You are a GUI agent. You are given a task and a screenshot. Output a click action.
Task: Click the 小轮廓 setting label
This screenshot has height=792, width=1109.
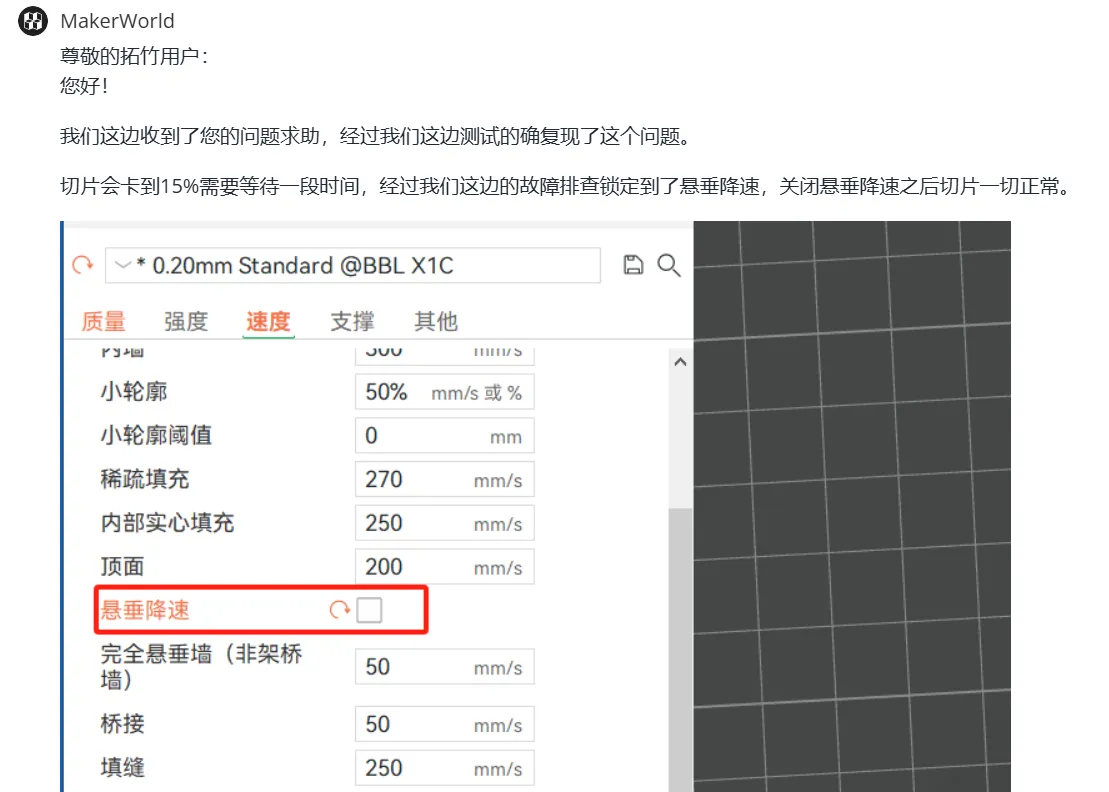pyautogui.click(x=134, y=392)
